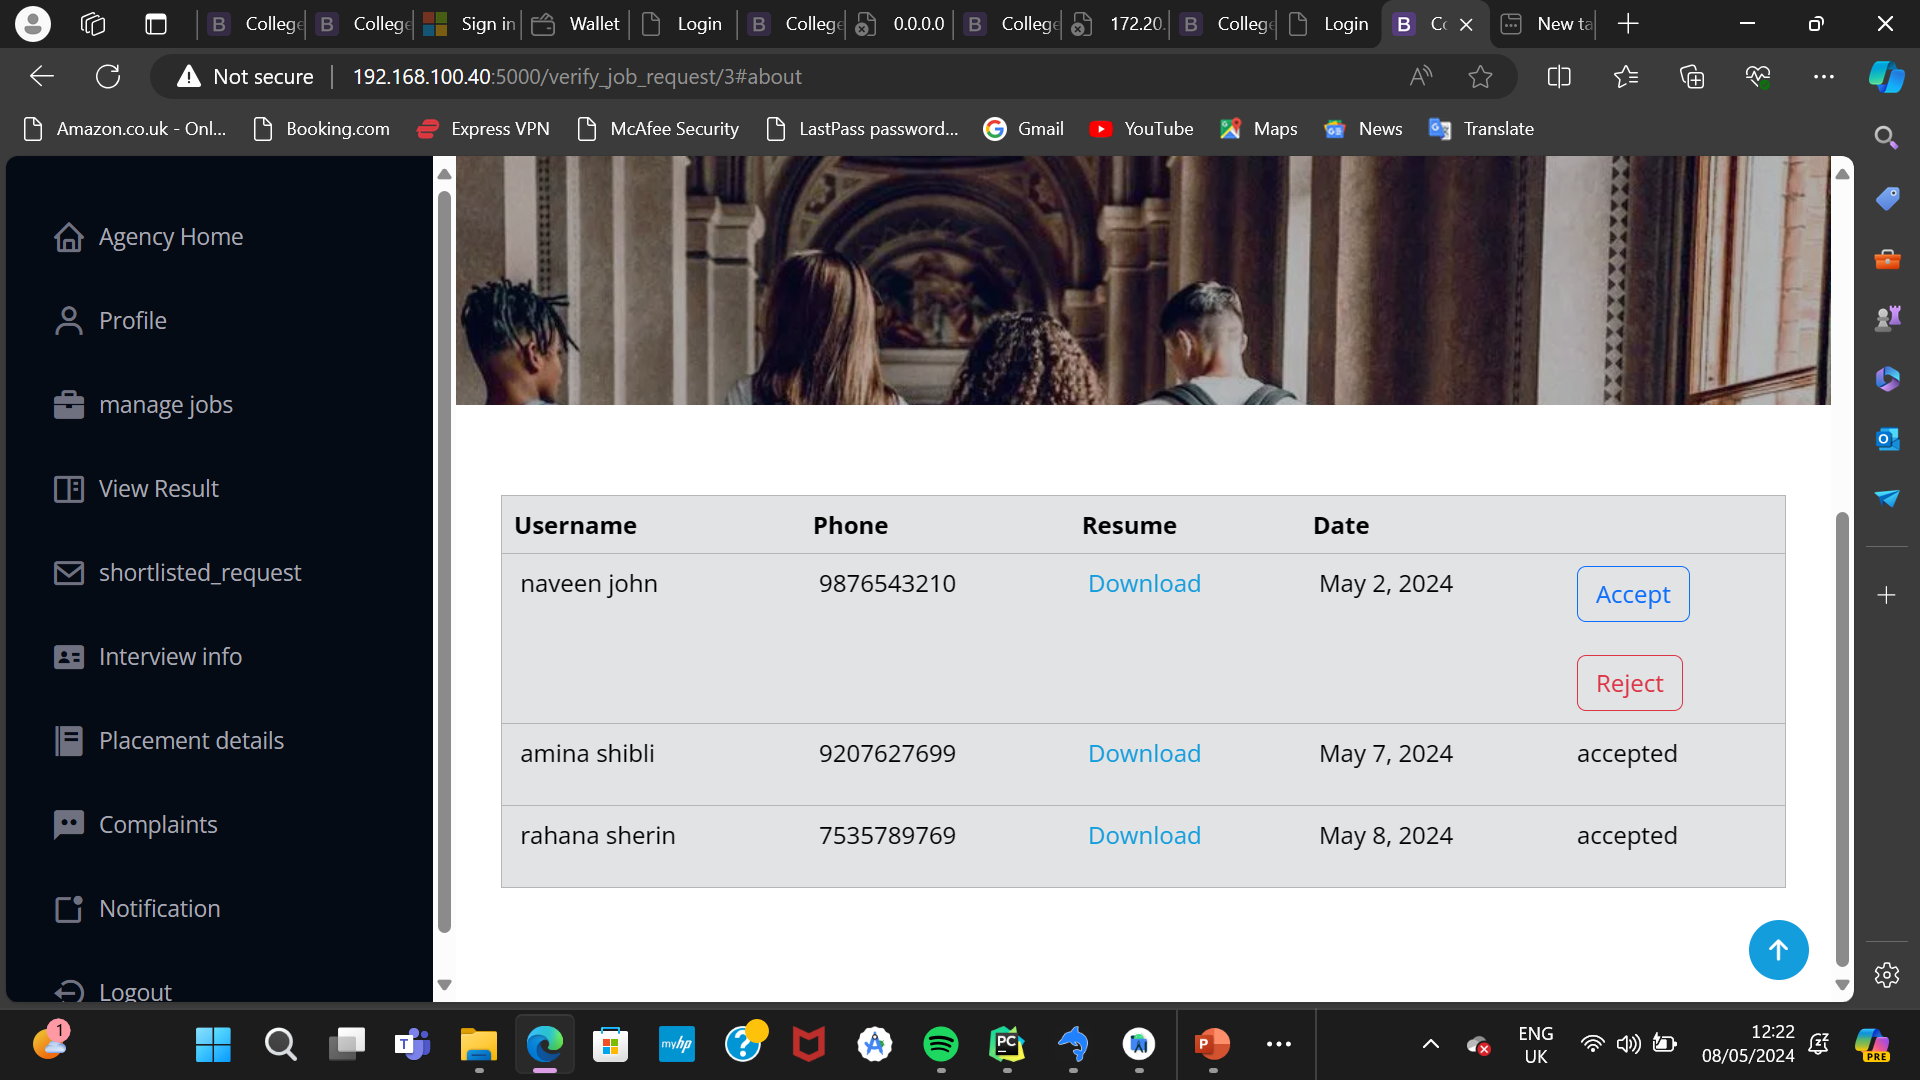This screenshot has width=1920, height=1080.
Task: Open Spotify from the taskbar
Action: click(940, 1045)
